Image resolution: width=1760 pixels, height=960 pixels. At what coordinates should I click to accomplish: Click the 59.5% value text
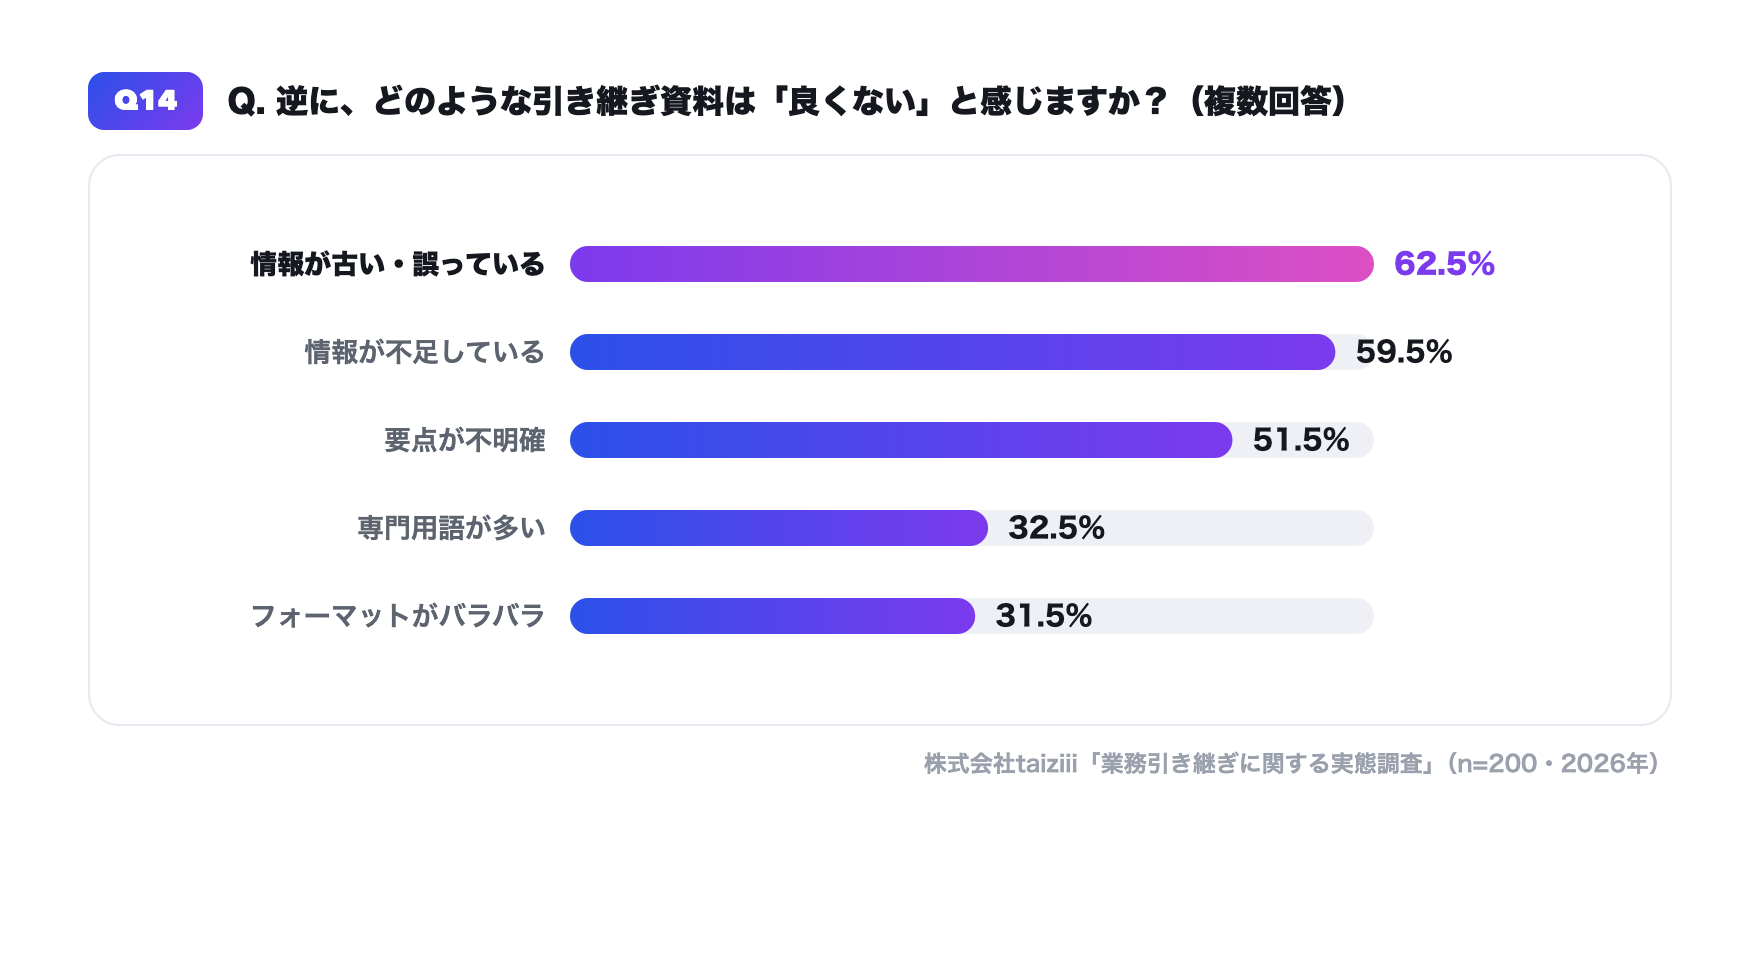point(1404,352)
